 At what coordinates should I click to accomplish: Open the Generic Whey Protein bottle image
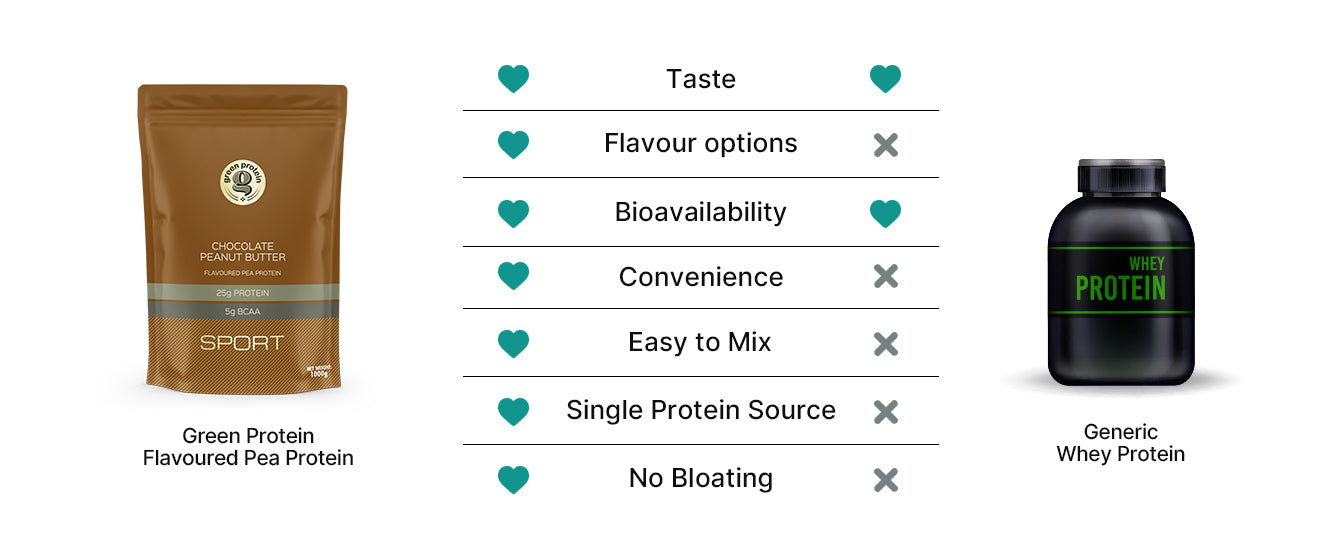click(x=1120, y=272)
